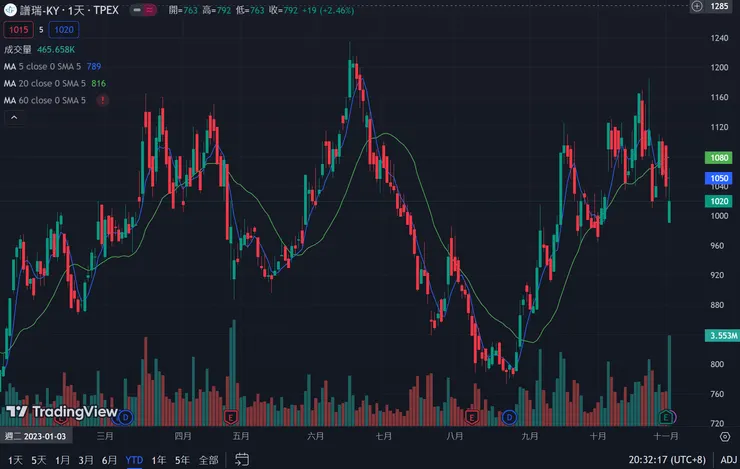Screen dimensions: 740x469
Task: Click the red 1015 sell price button
Action: [18, 30]
